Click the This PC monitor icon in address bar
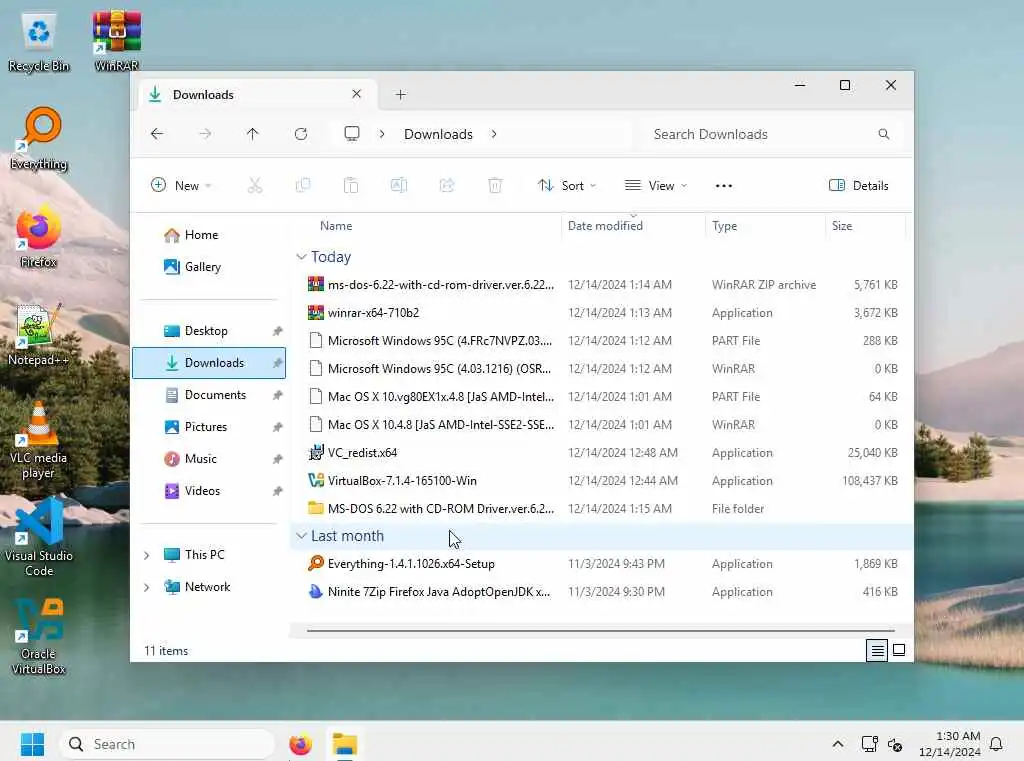Screen dimensions: 1024x761 (x=352, y=134)
